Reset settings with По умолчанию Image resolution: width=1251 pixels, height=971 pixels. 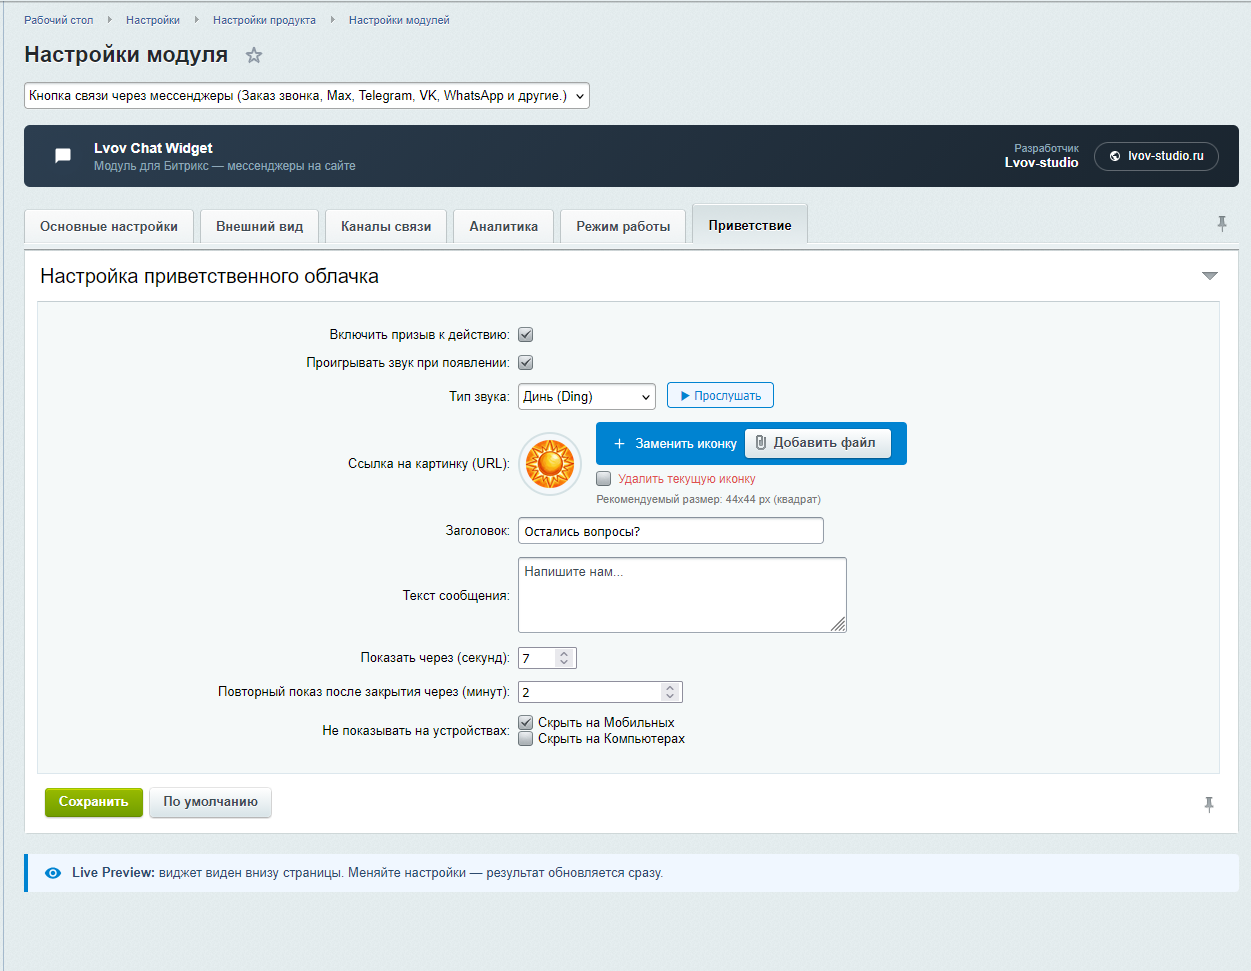point(210,802)
